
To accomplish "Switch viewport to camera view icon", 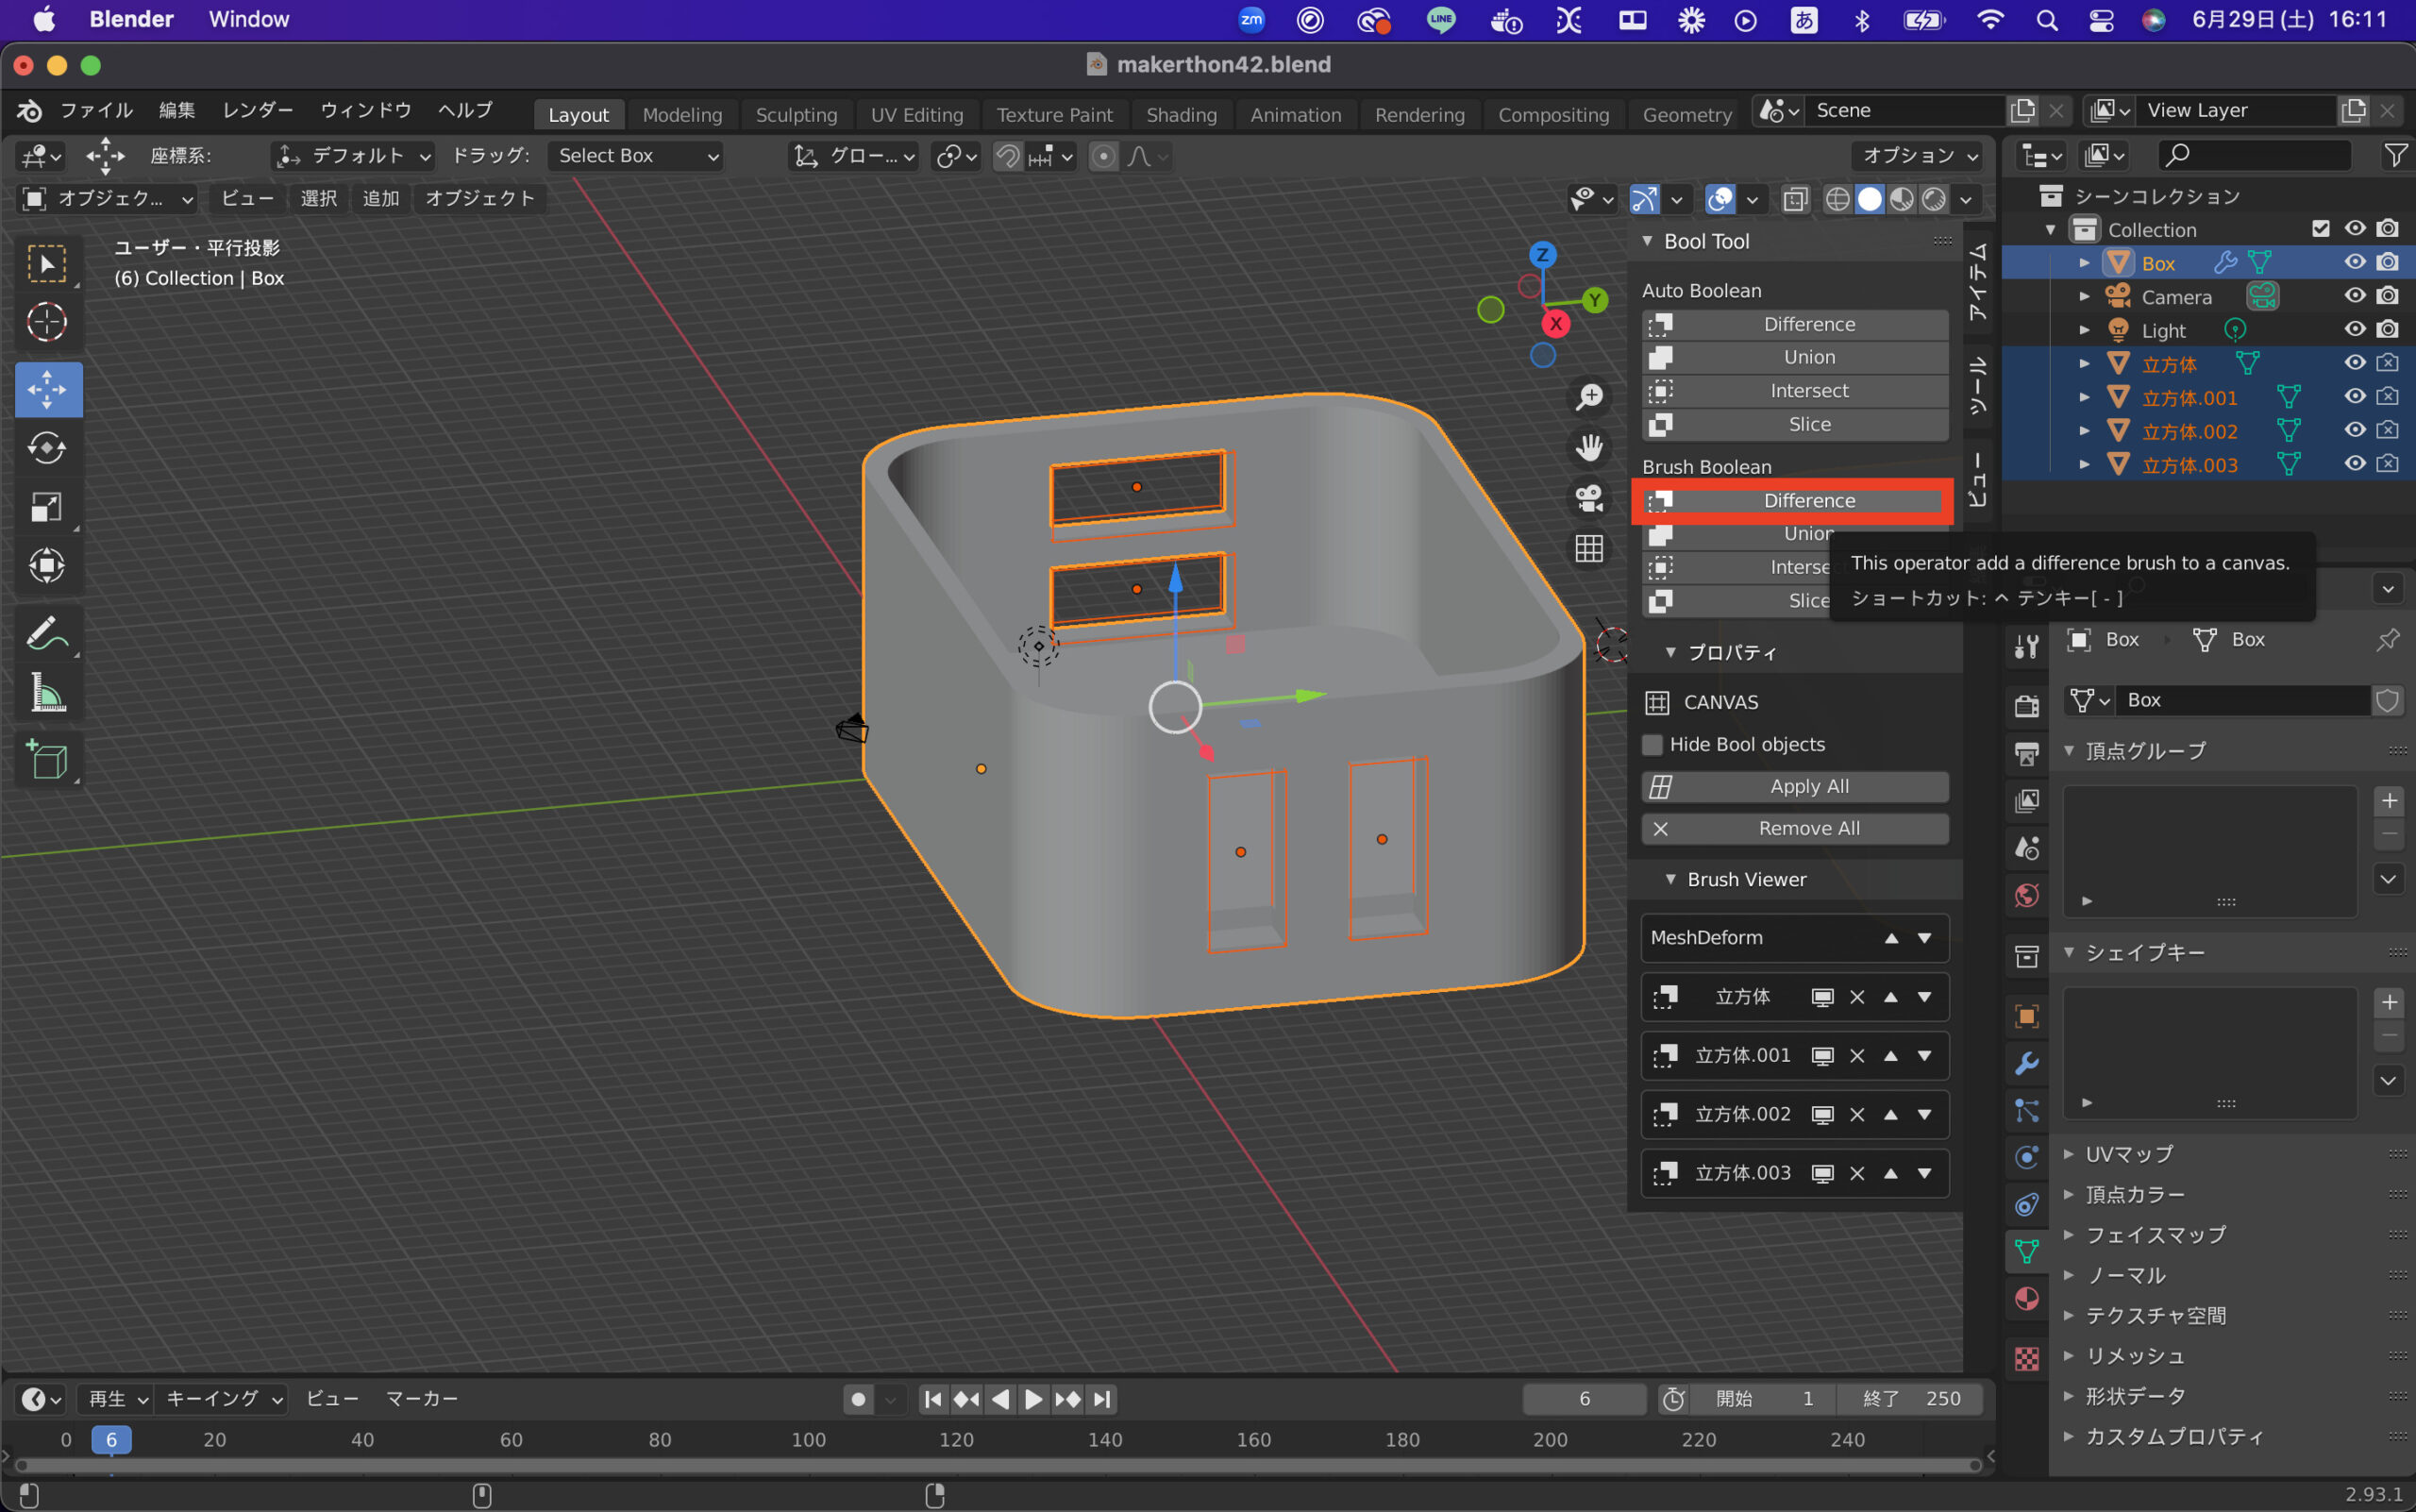I will point(1589,499).
